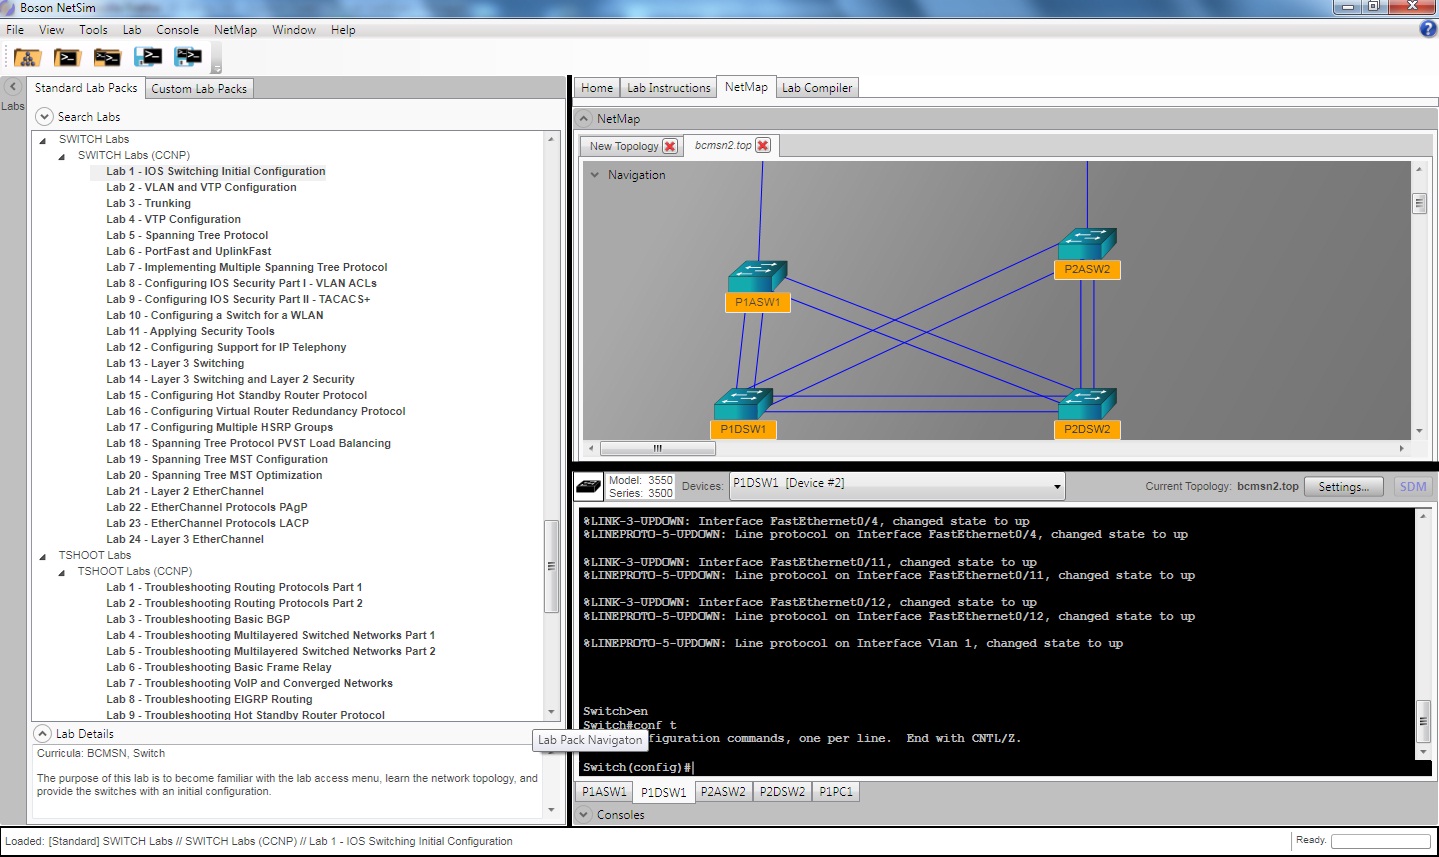
Task: Open the Lab menu
Action: click(132, 30)
